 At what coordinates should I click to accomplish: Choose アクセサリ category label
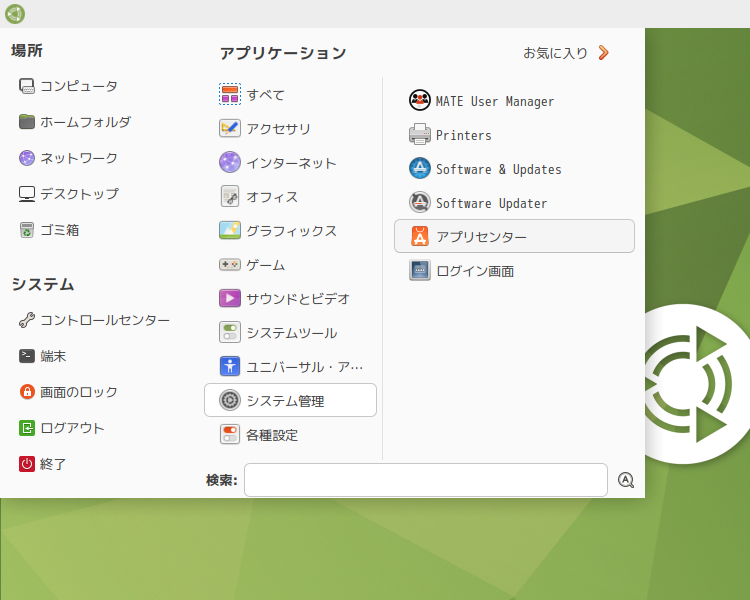click(279, 128)
